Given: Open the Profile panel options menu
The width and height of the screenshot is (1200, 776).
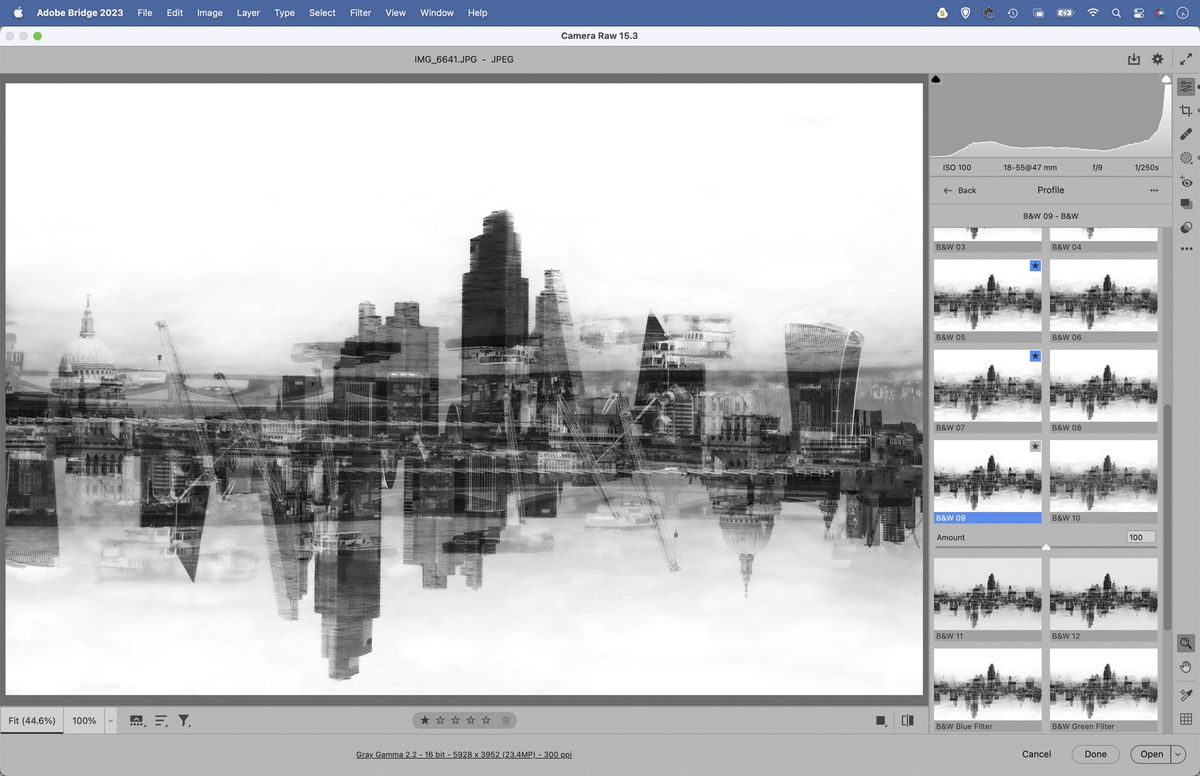Looking at the screenshot, I should [x=1152, y=190].
